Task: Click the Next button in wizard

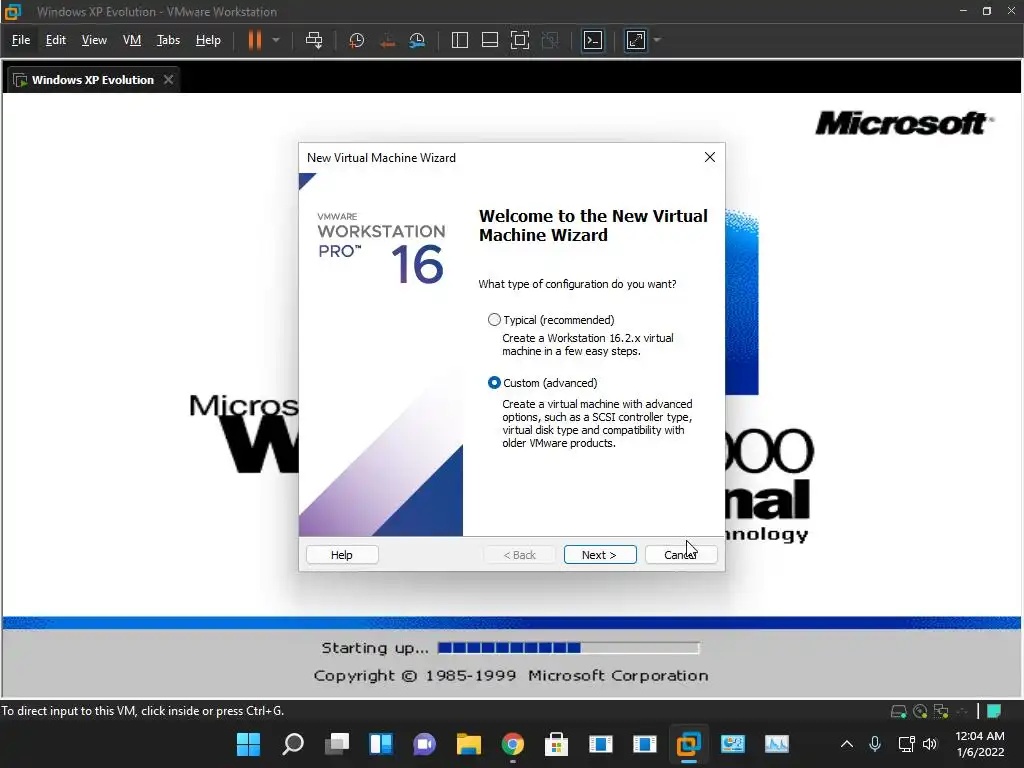Action: coord(600,555)
